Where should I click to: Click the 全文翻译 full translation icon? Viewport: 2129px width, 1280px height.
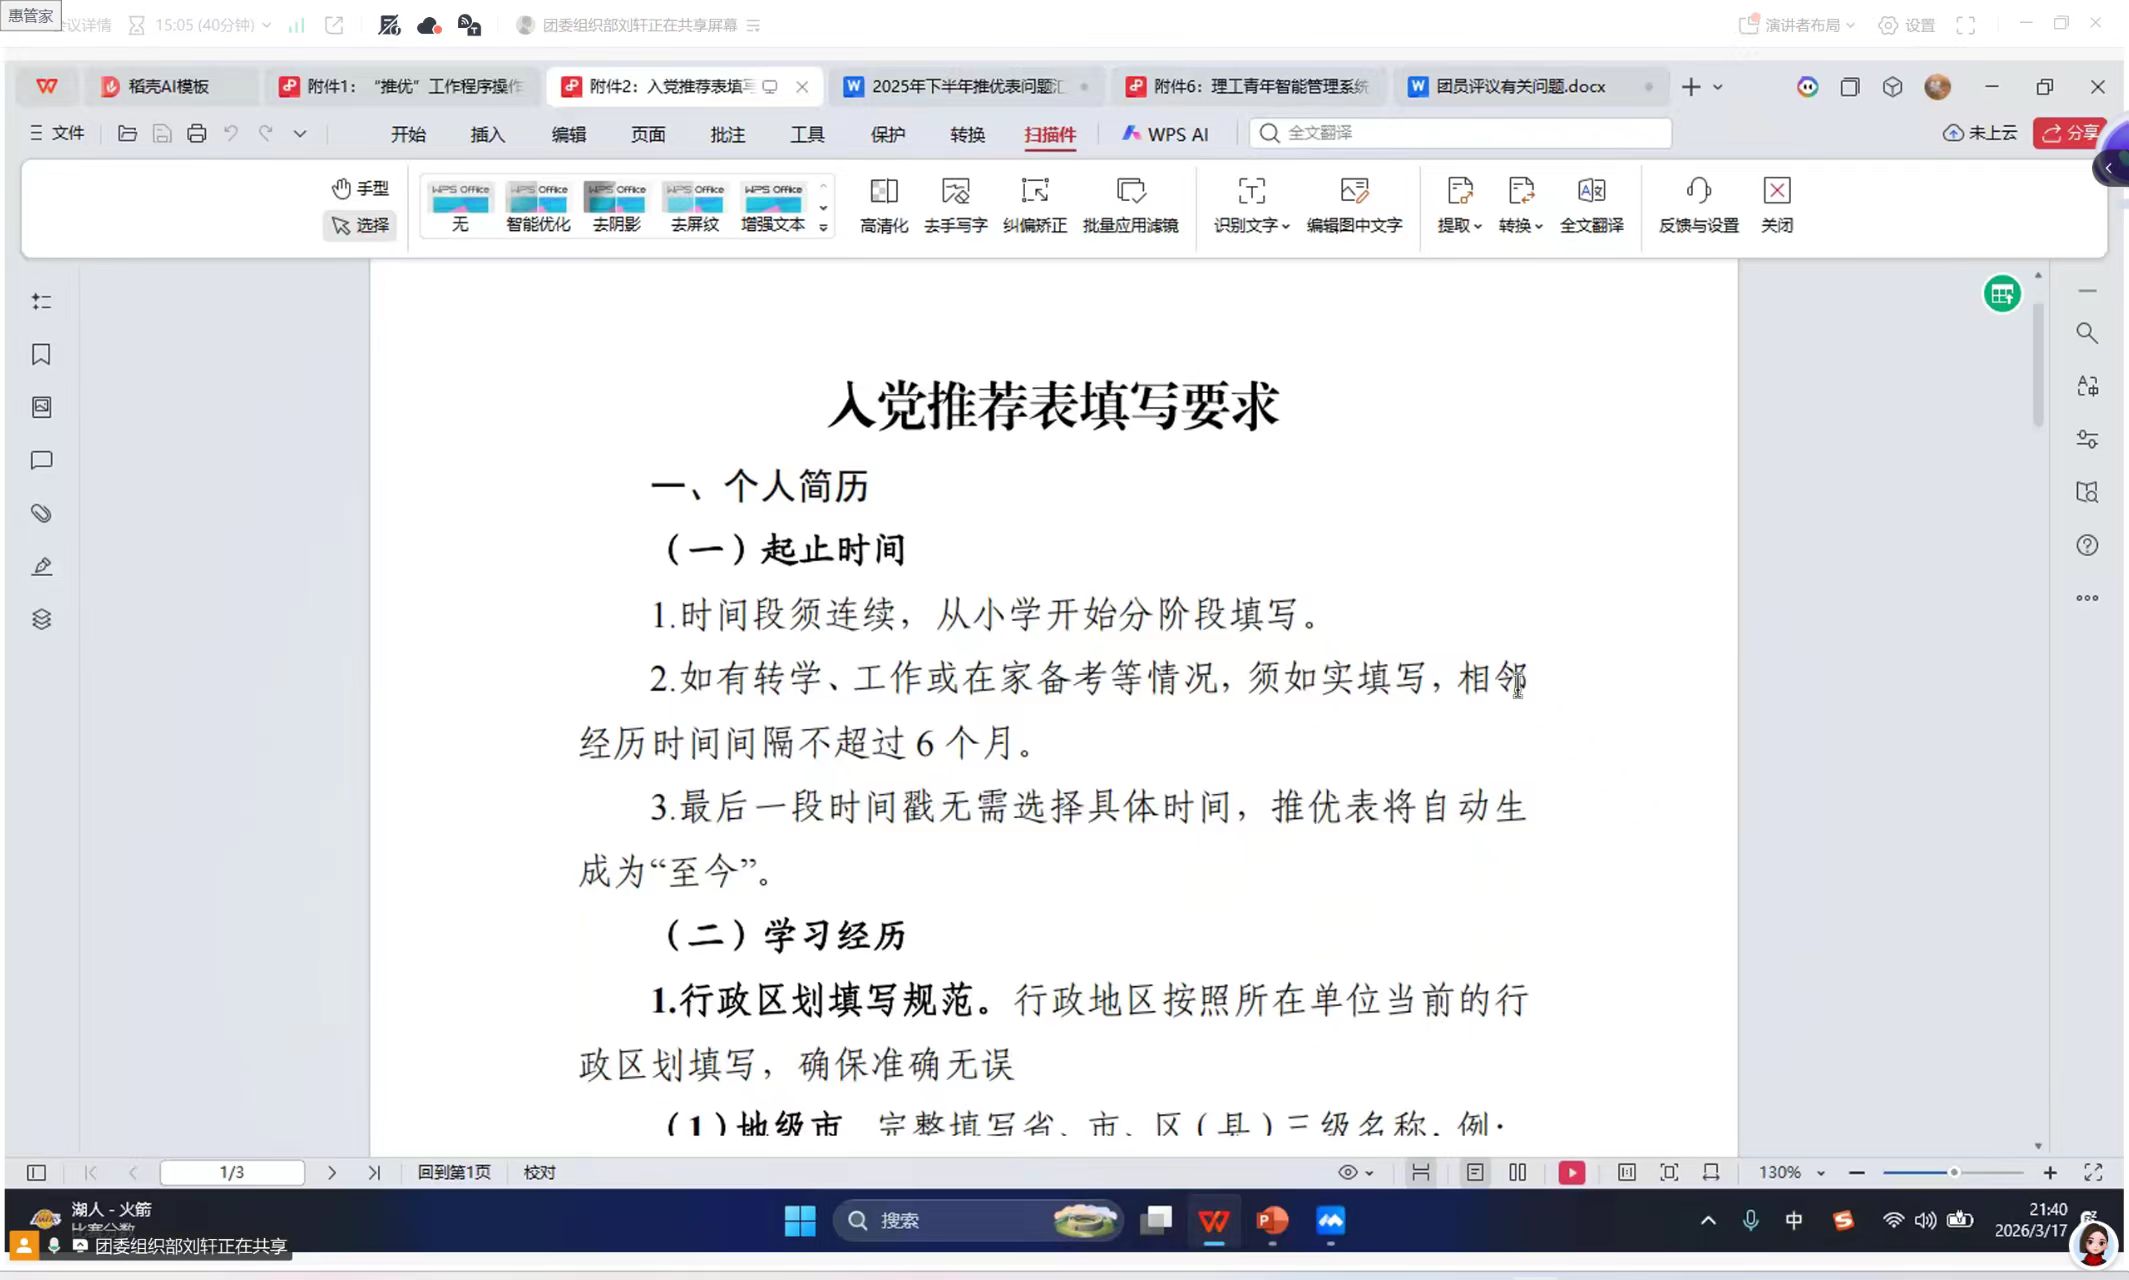(1591, 192)
